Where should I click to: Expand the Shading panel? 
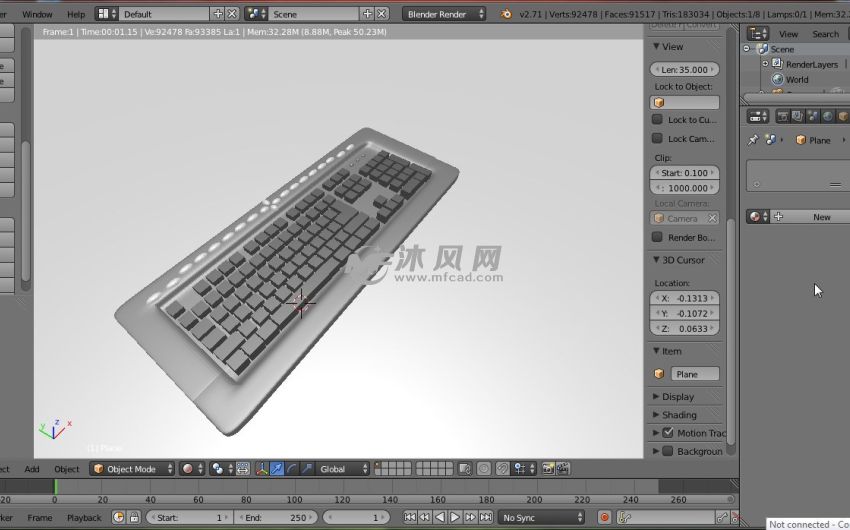tap(678, 415)
